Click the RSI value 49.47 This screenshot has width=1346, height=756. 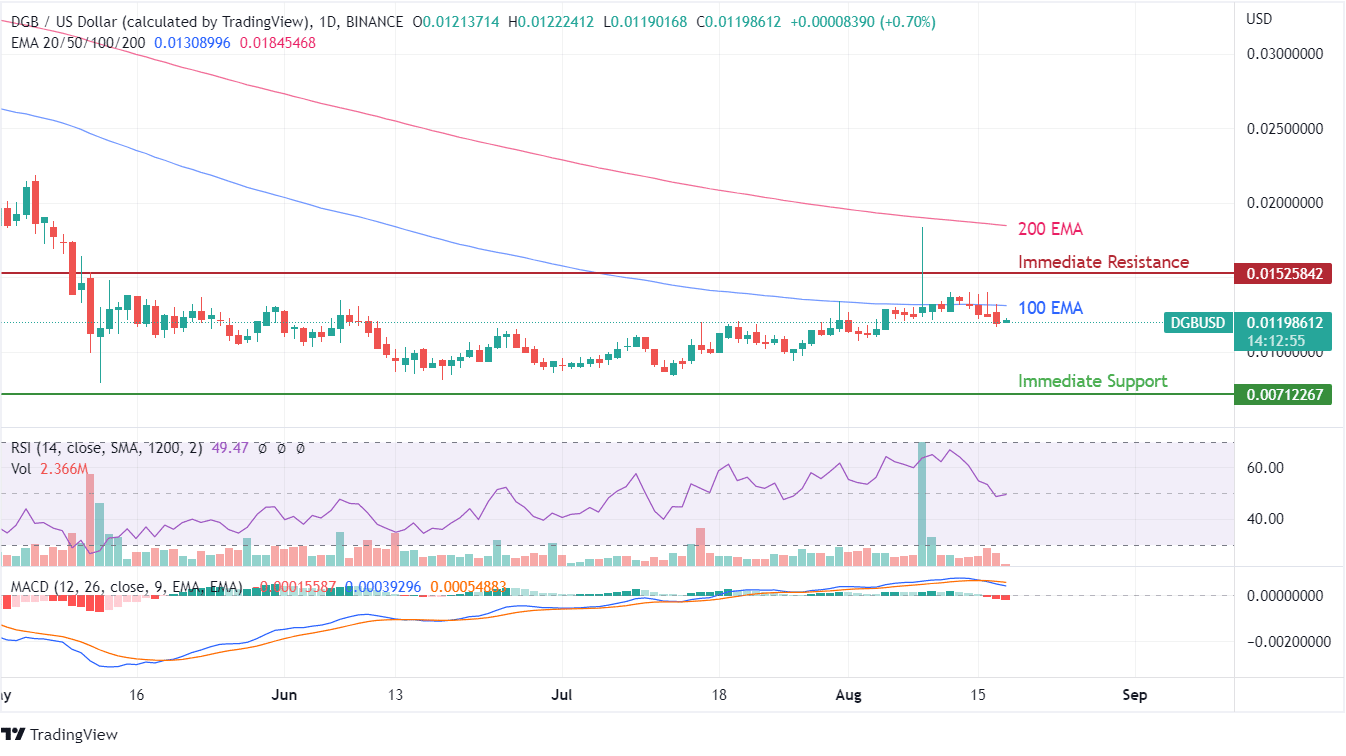(231, 449)
